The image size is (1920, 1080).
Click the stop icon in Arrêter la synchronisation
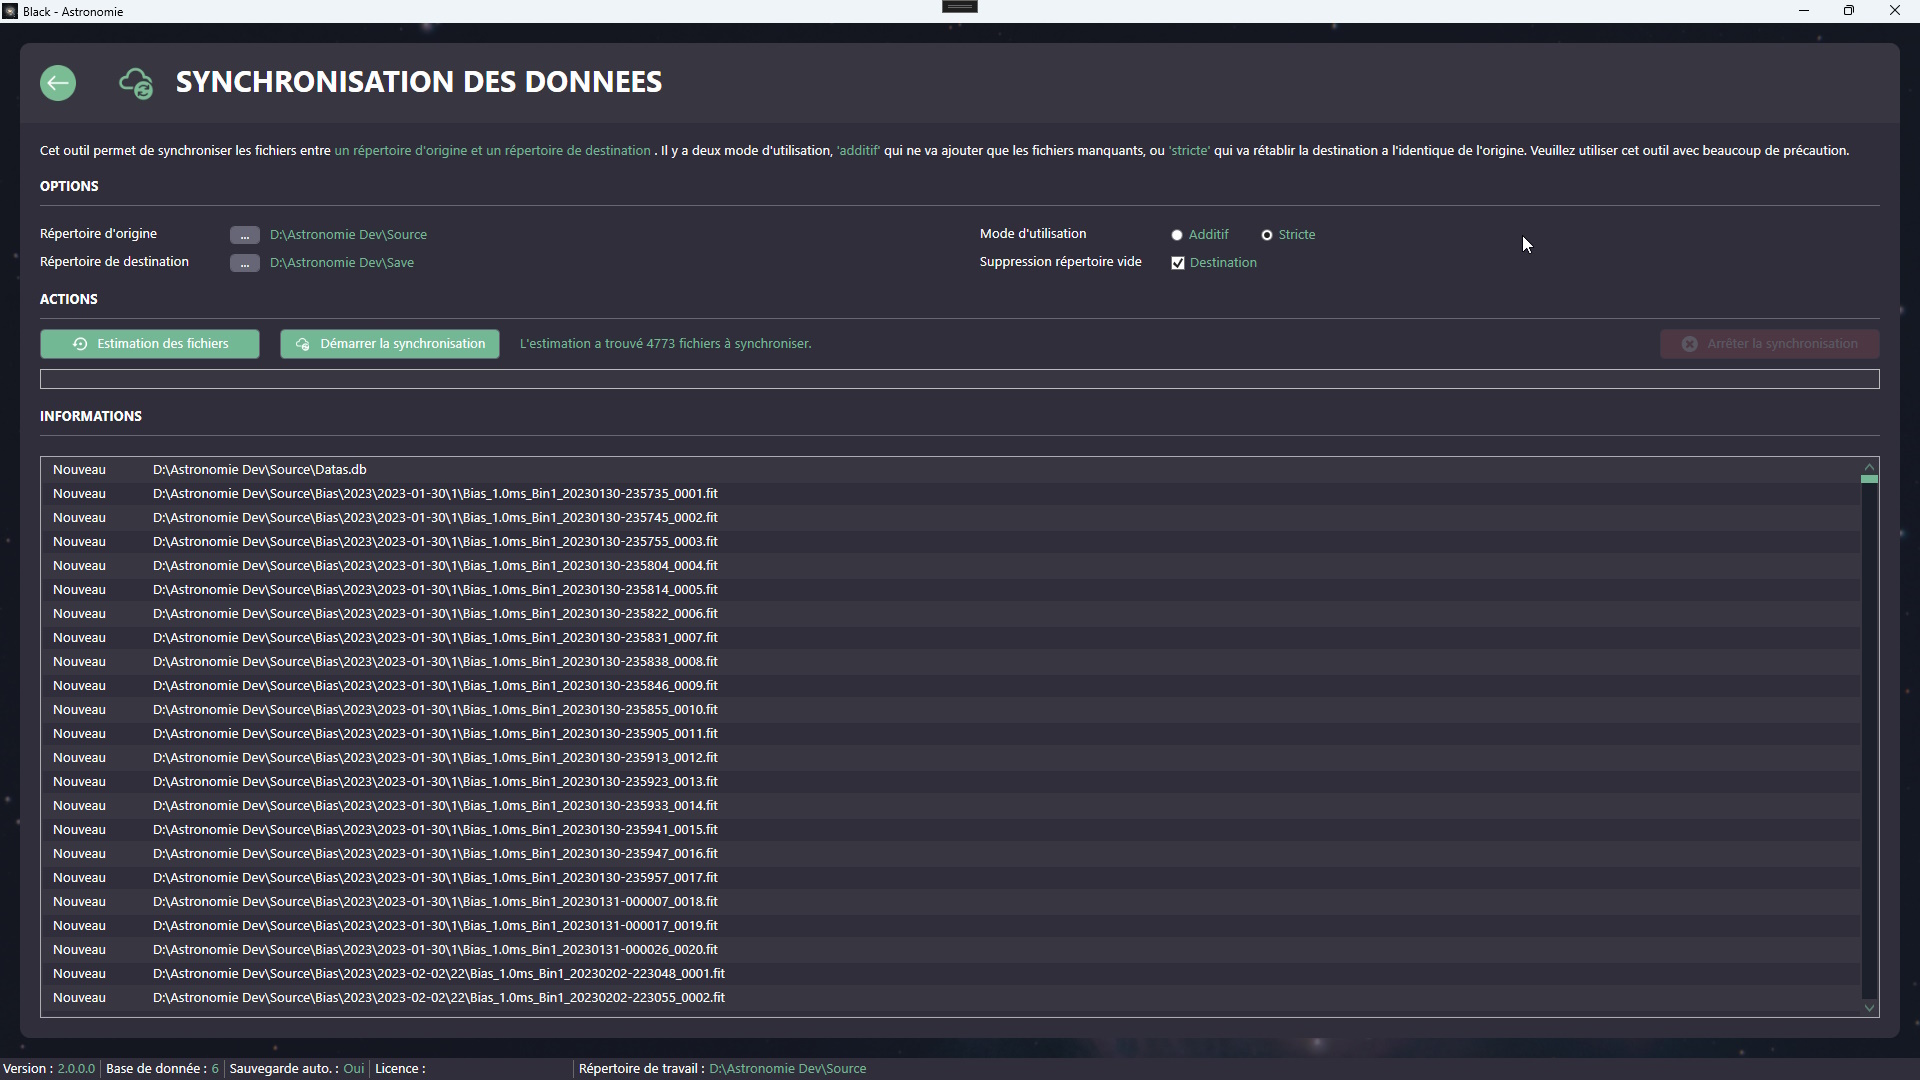[x=1689, y=344]
